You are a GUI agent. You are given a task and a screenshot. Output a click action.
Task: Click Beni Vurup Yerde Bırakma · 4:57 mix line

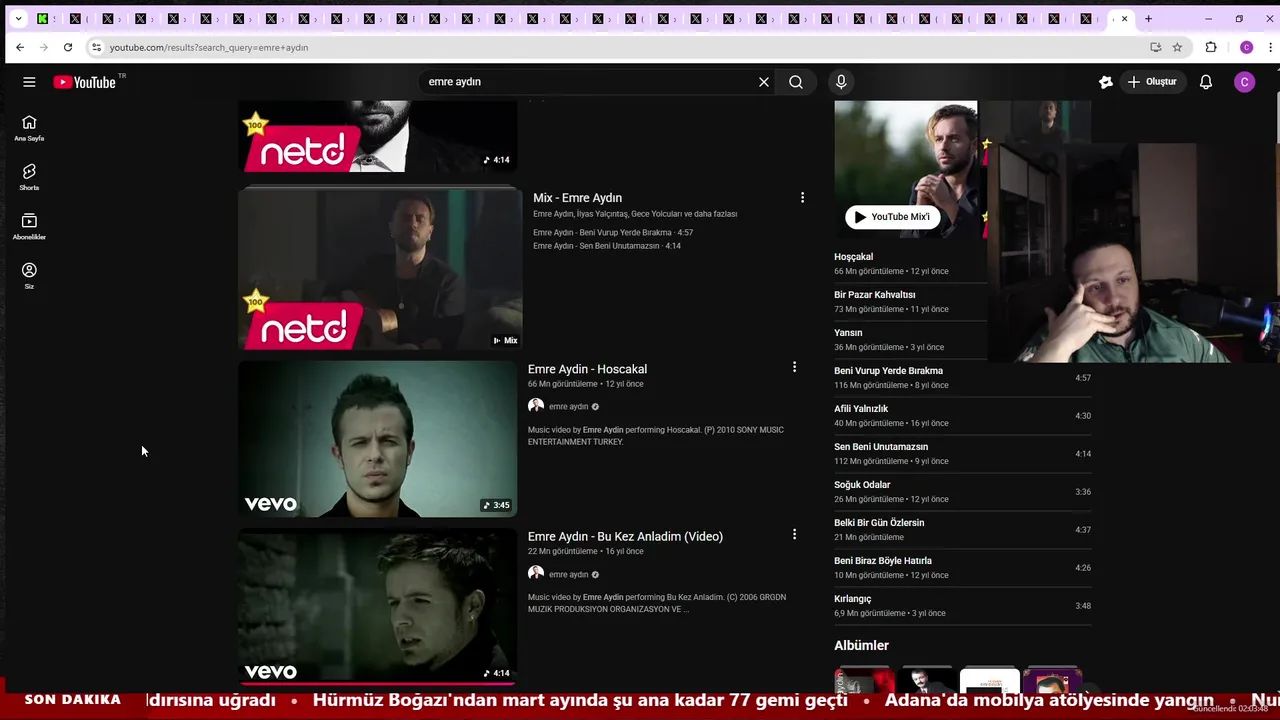click(613, 233)
